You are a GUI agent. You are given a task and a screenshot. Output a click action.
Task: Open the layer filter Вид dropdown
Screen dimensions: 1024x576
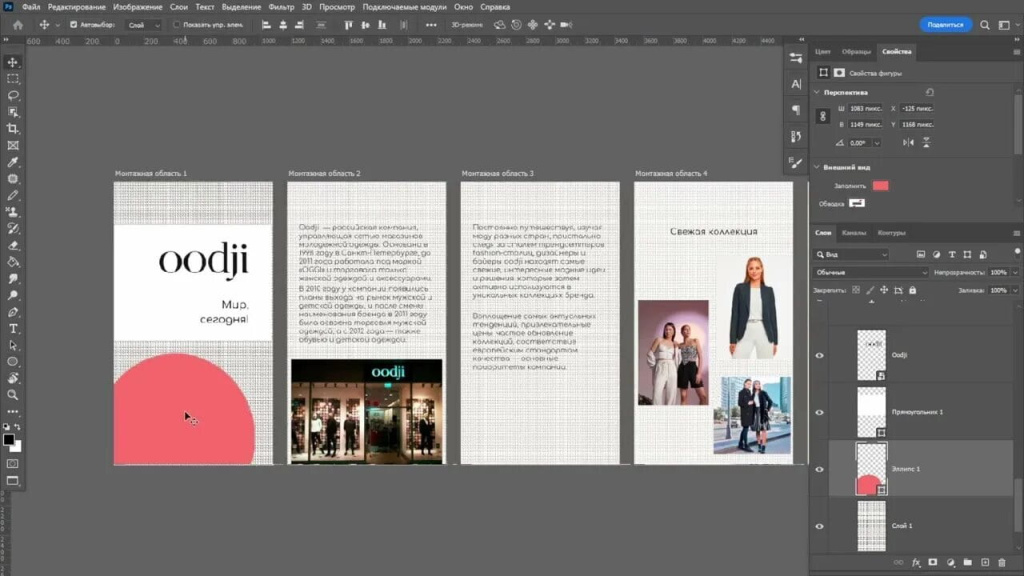point(852,254)
